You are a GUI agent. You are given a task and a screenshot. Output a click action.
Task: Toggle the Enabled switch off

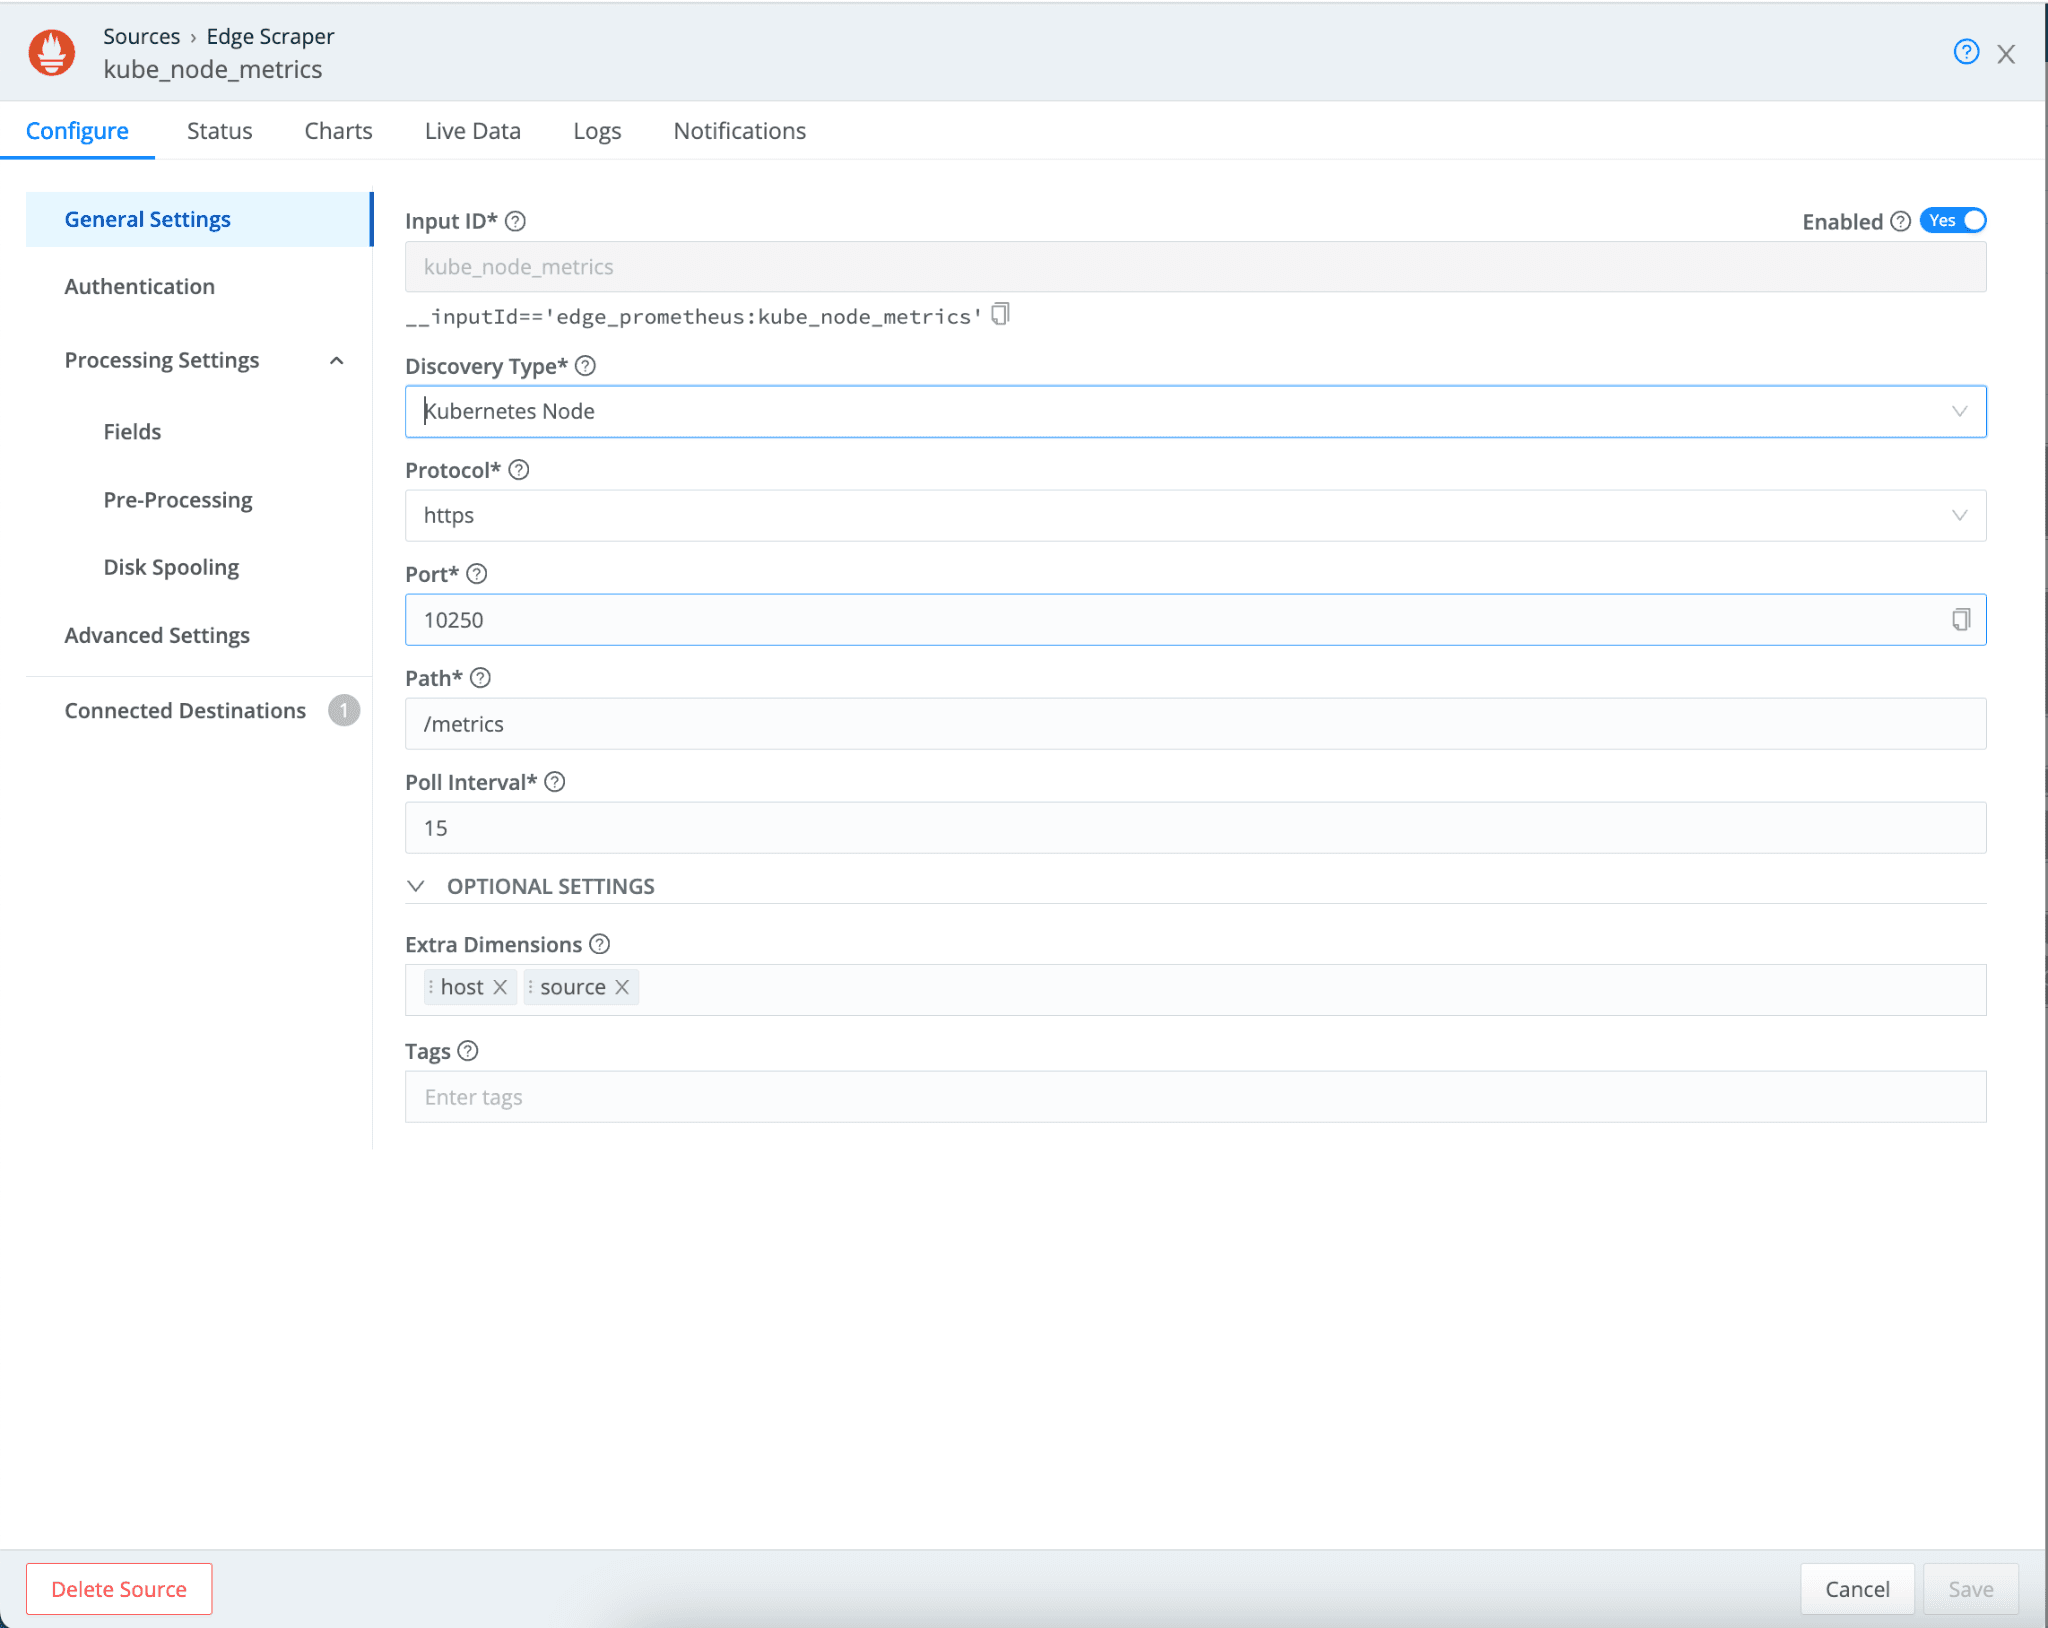click(x=1953, y=221)
